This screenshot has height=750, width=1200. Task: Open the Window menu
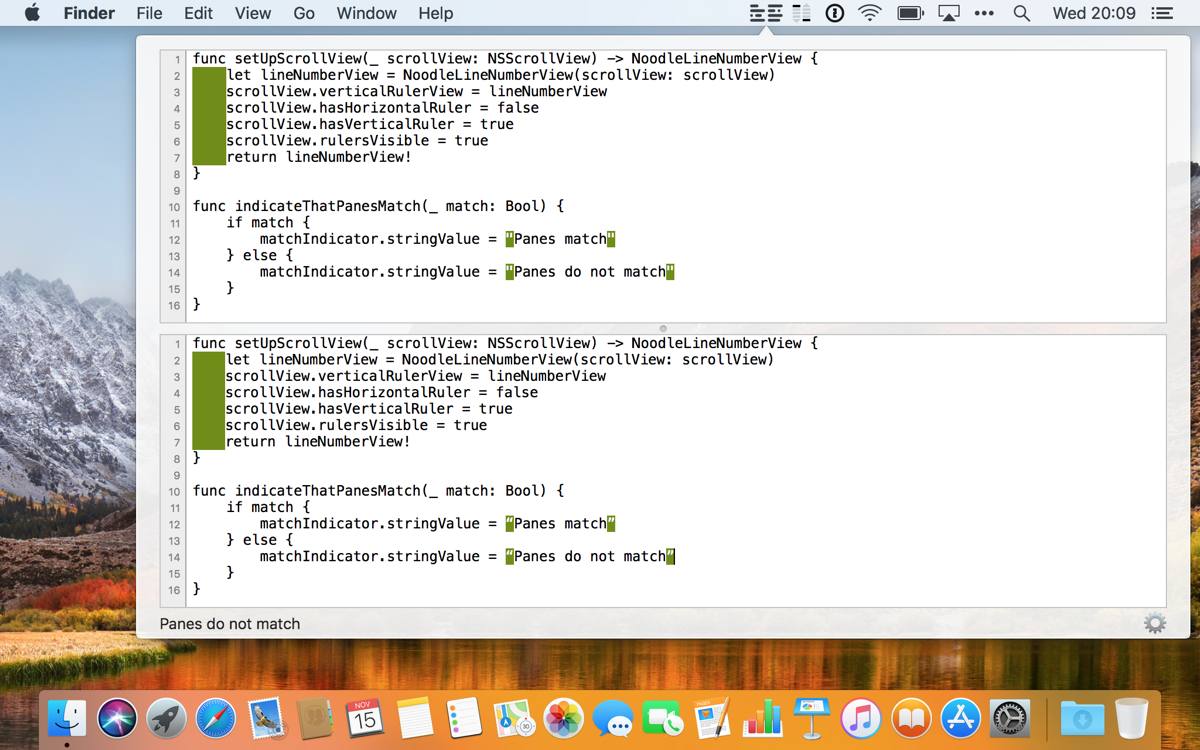click(x=366, y=13)
